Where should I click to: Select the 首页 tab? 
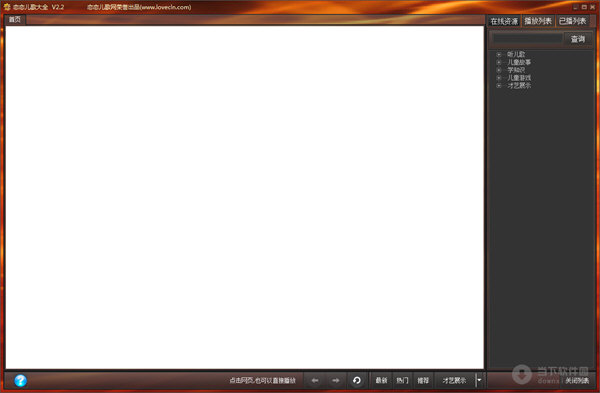15,20
